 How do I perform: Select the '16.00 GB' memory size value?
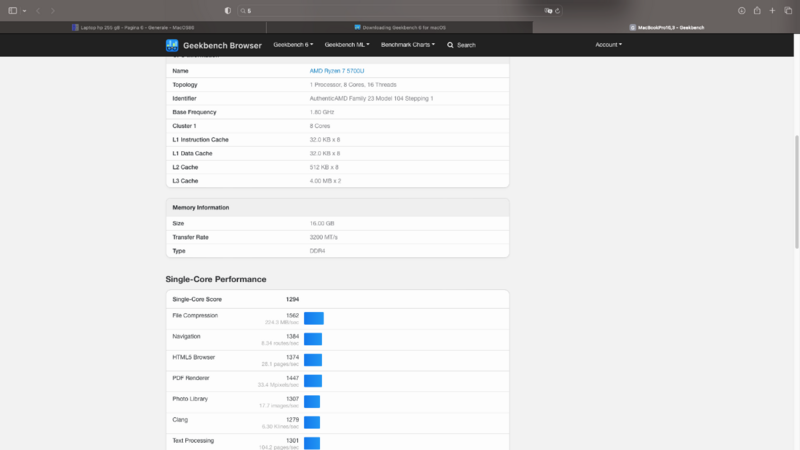[322, 223]
